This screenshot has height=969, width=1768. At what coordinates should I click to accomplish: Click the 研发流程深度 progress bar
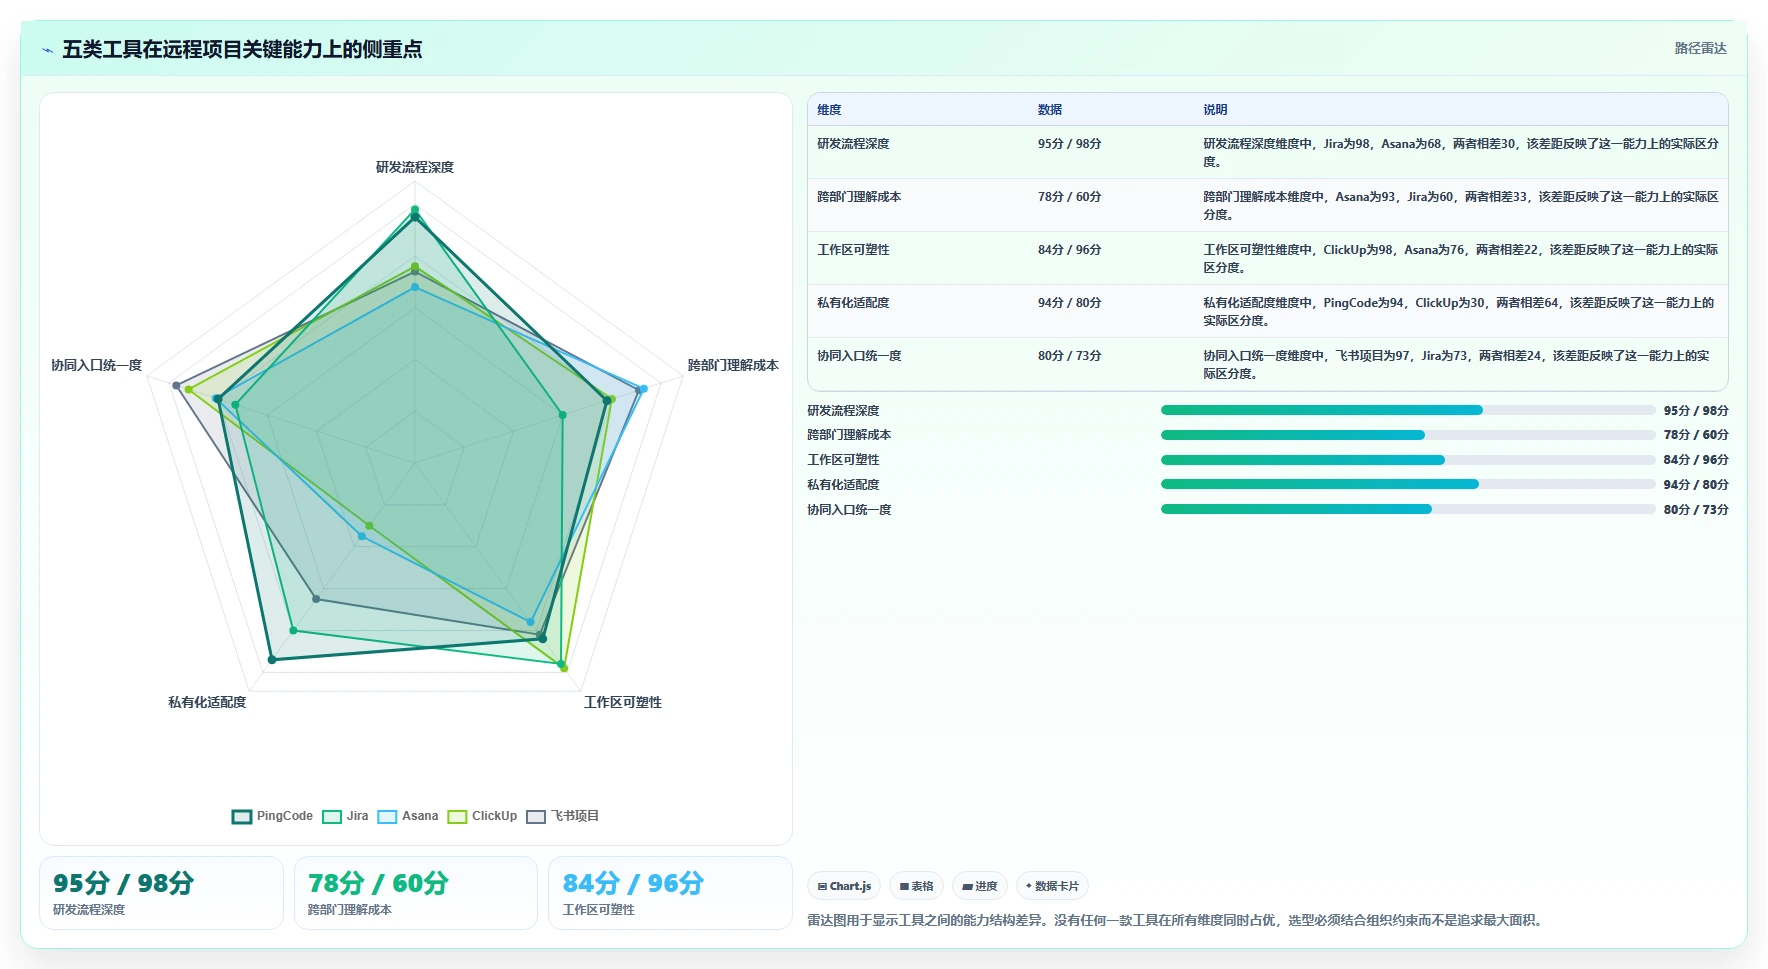(x=1408, y=410)
